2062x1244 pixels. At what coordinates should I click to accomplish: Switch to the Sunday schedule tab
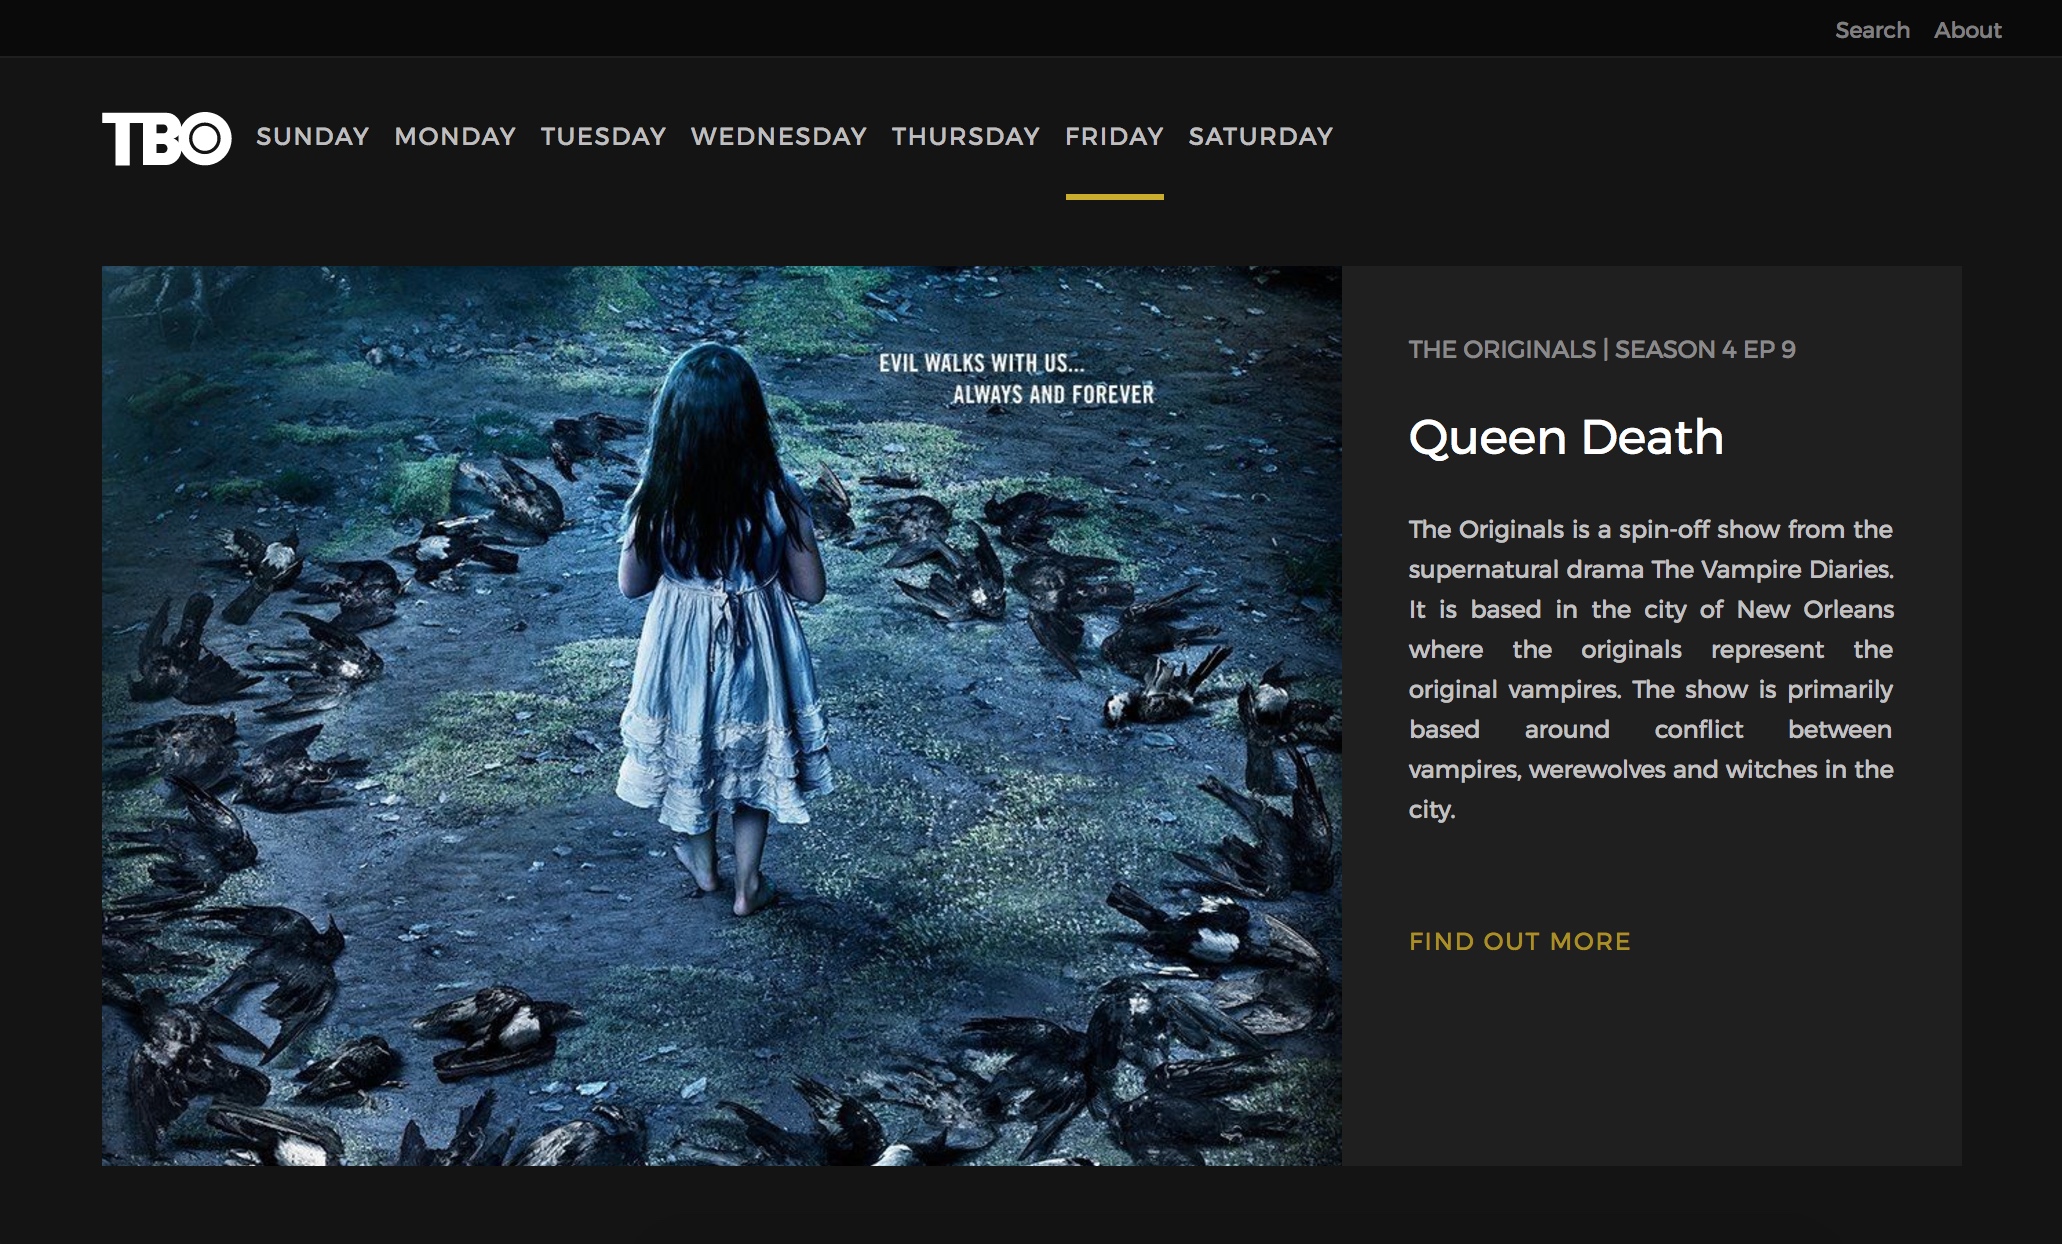coord(312,136)
